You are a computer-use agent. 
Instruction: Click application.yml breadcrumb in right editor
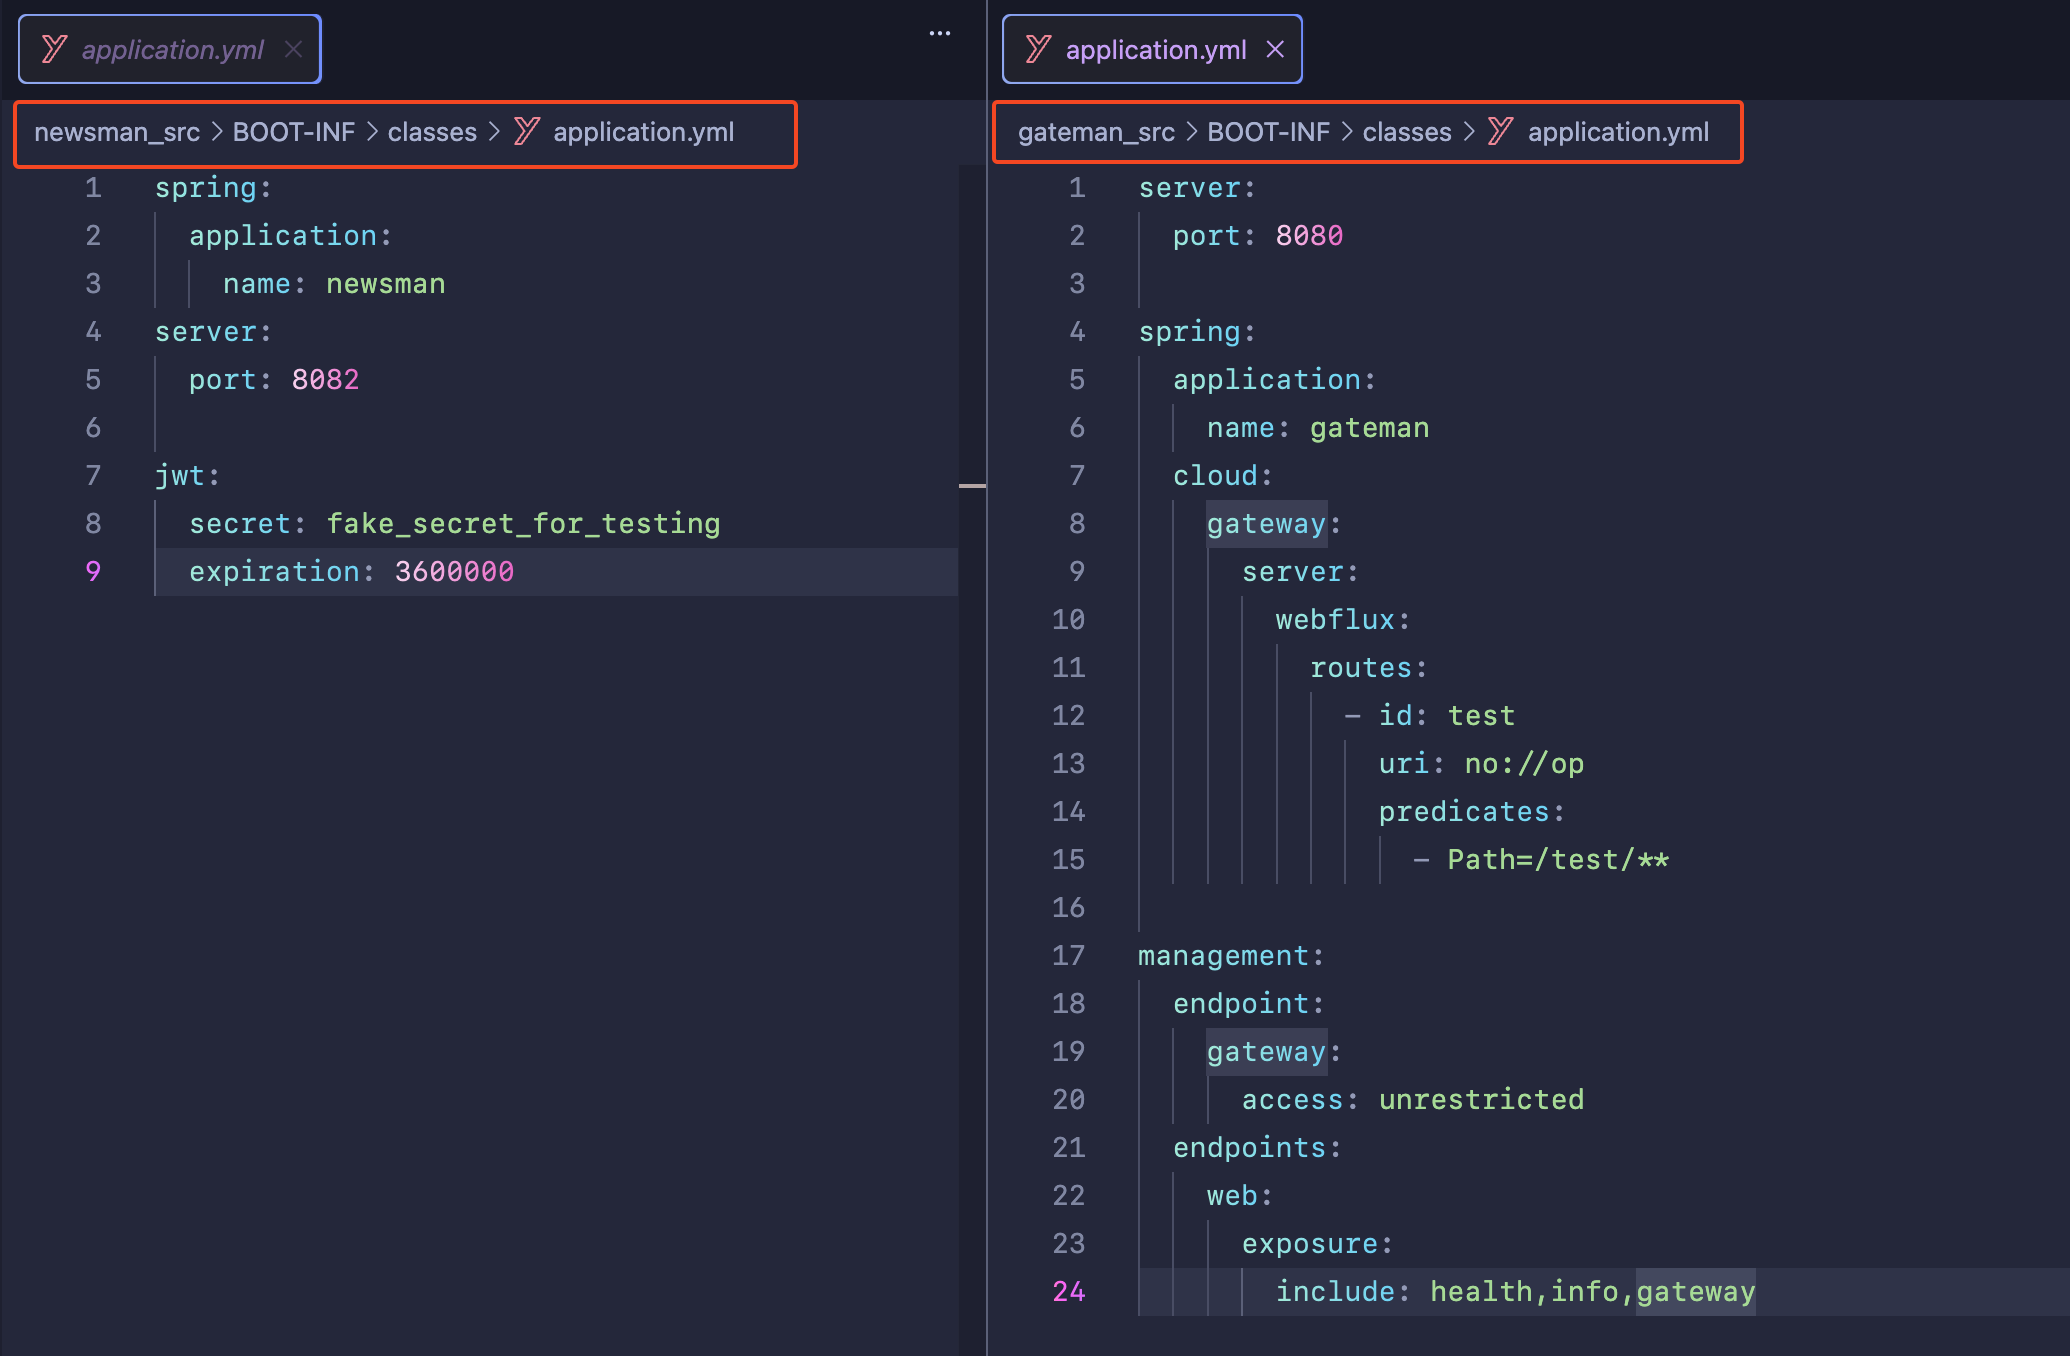(x=1617, y=132)
